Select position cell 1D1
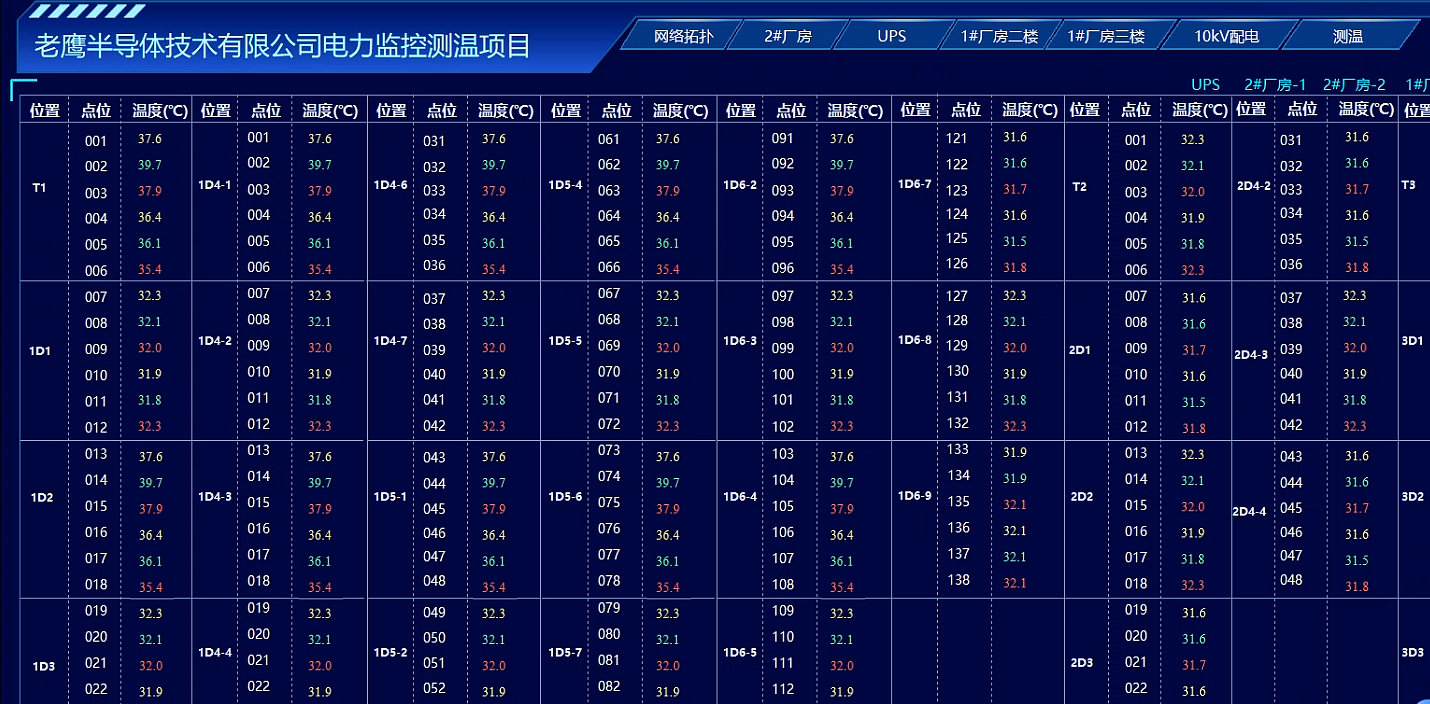Image resolution: width=1430 pixels, height=704 pixels. [40, 352]
